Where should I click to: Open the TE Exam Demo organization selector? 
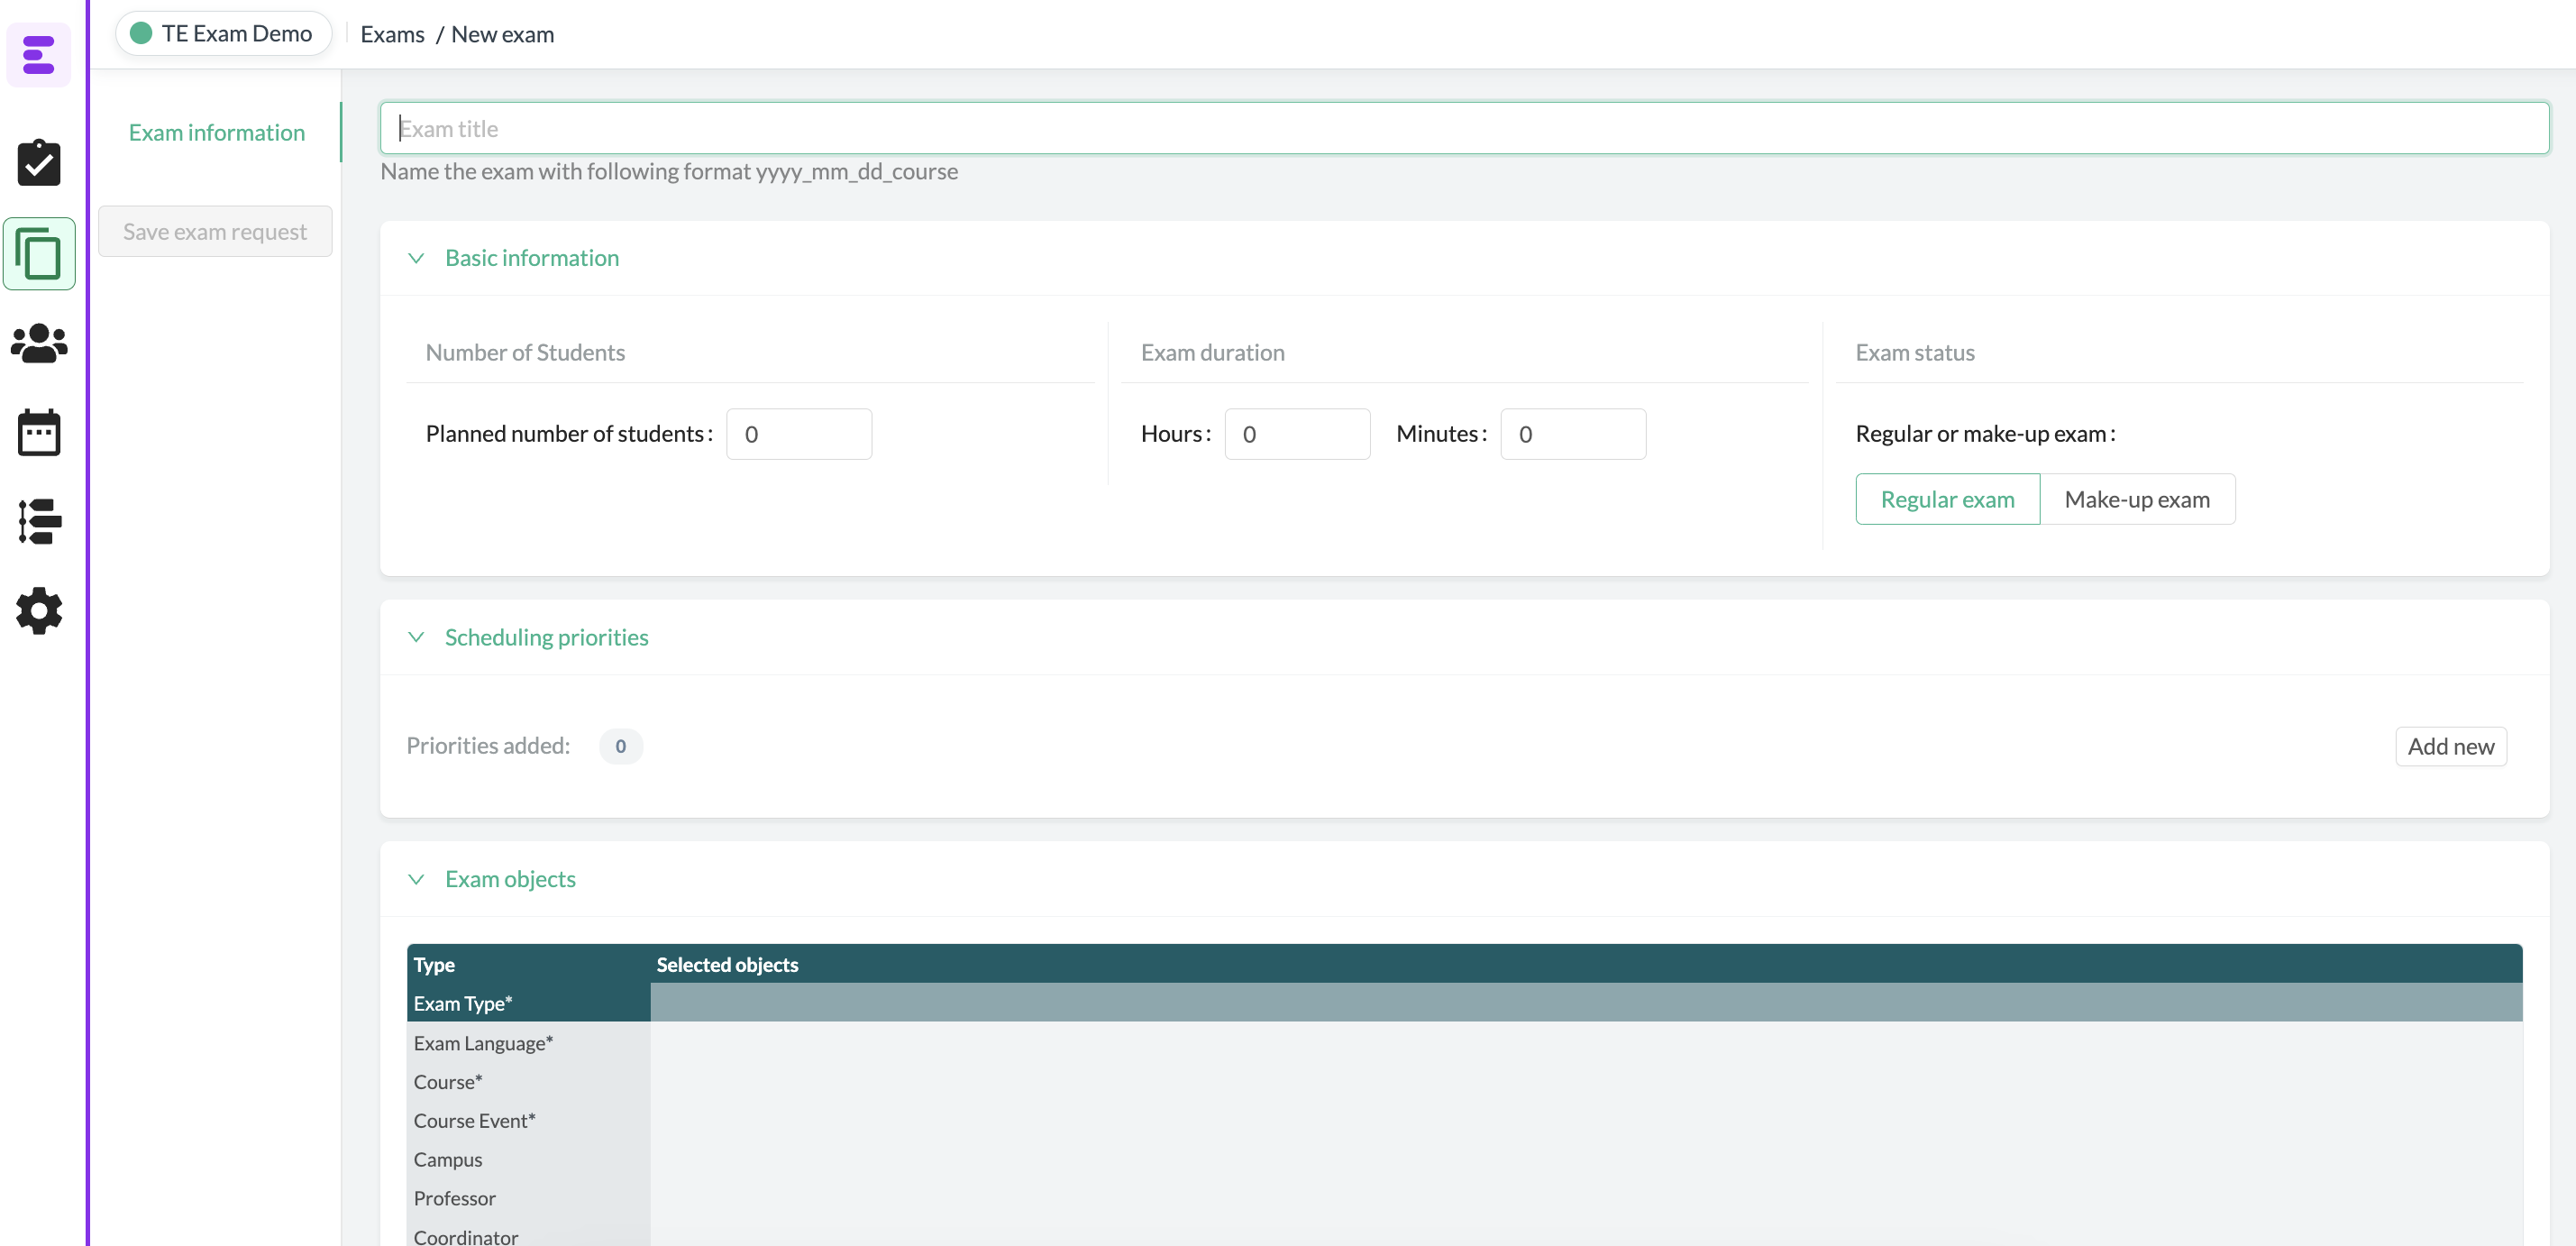click(x=223, y=33)
